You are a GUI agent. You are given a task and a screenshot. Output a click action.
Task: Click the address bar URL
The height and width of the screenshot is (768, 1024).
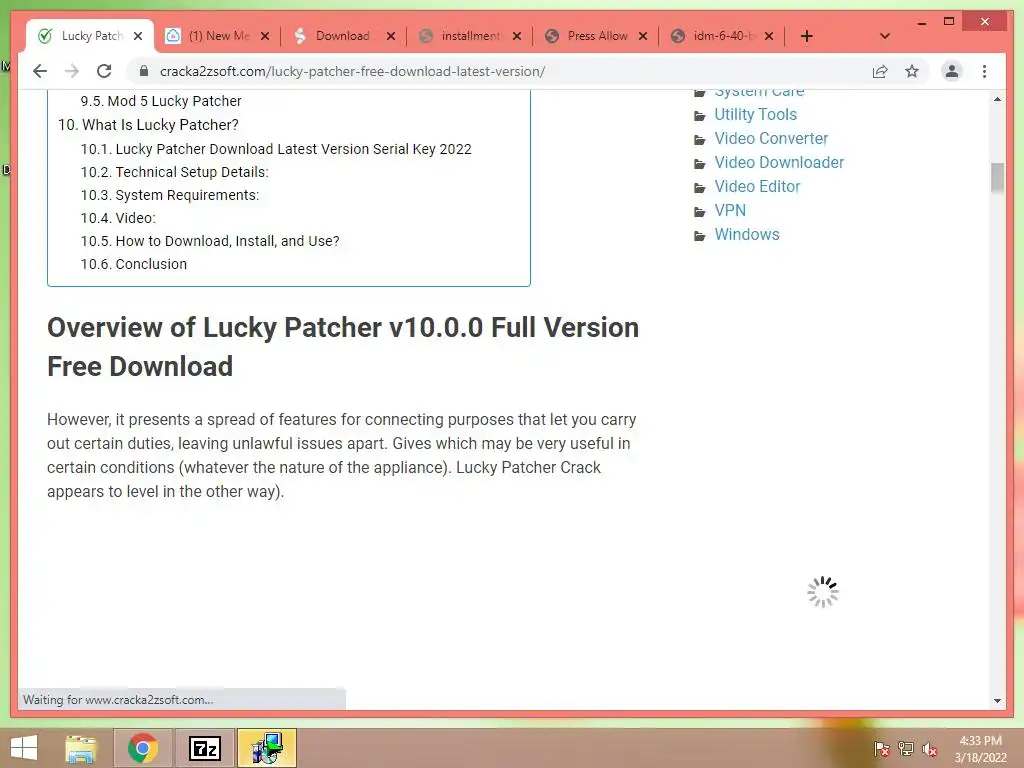coord(353,71)
